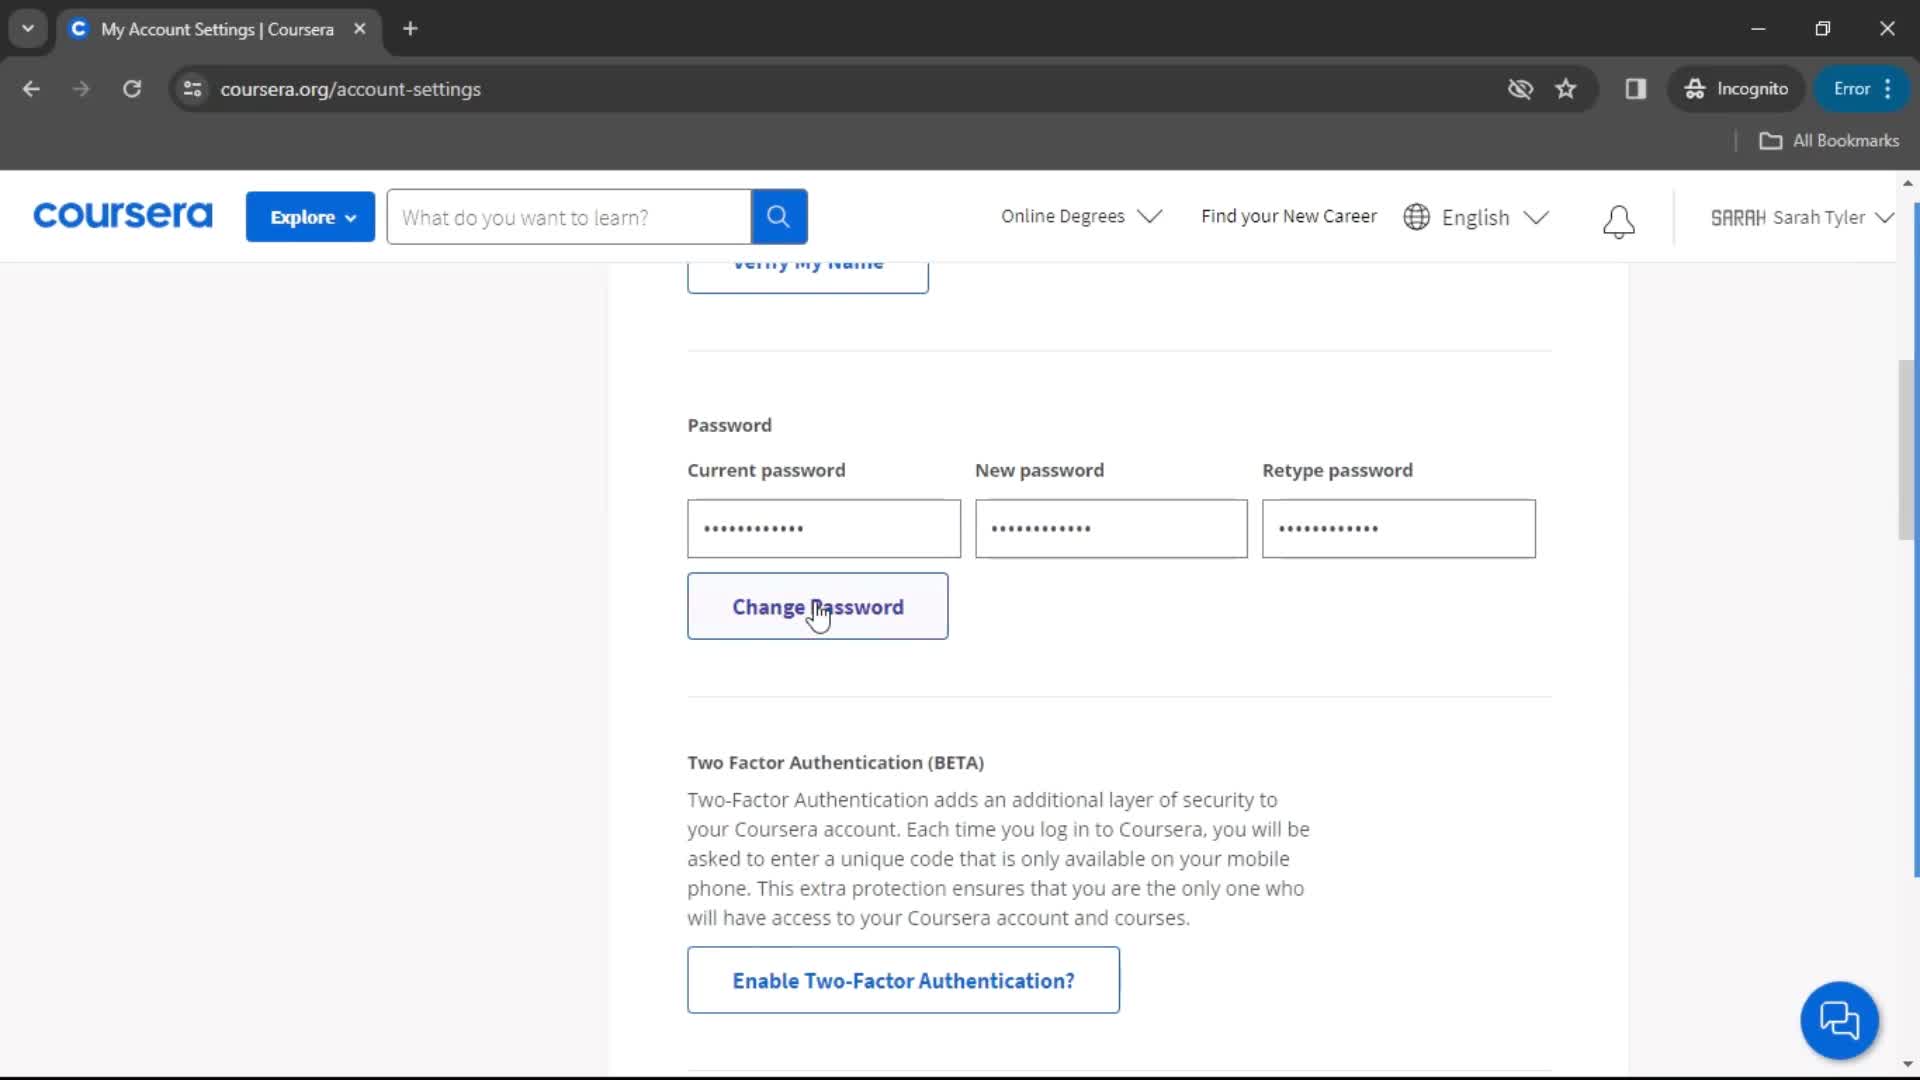This screenshot has width=1920, height=1080.
Task: Open the notifications bell icon
Action: point(1619,218)
